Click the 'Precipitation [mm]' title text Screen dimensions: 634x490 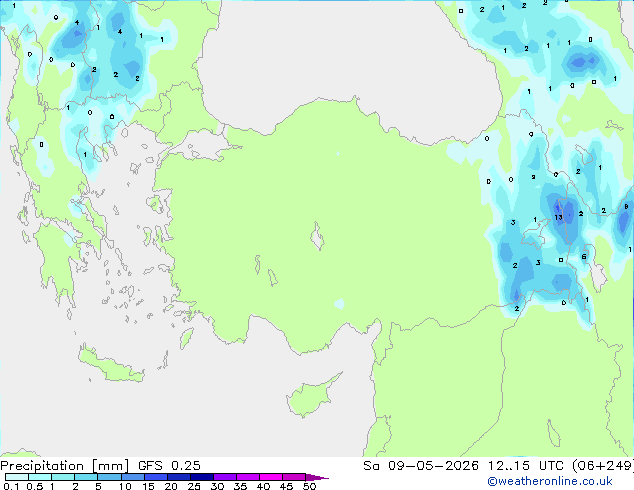[64, 466]
